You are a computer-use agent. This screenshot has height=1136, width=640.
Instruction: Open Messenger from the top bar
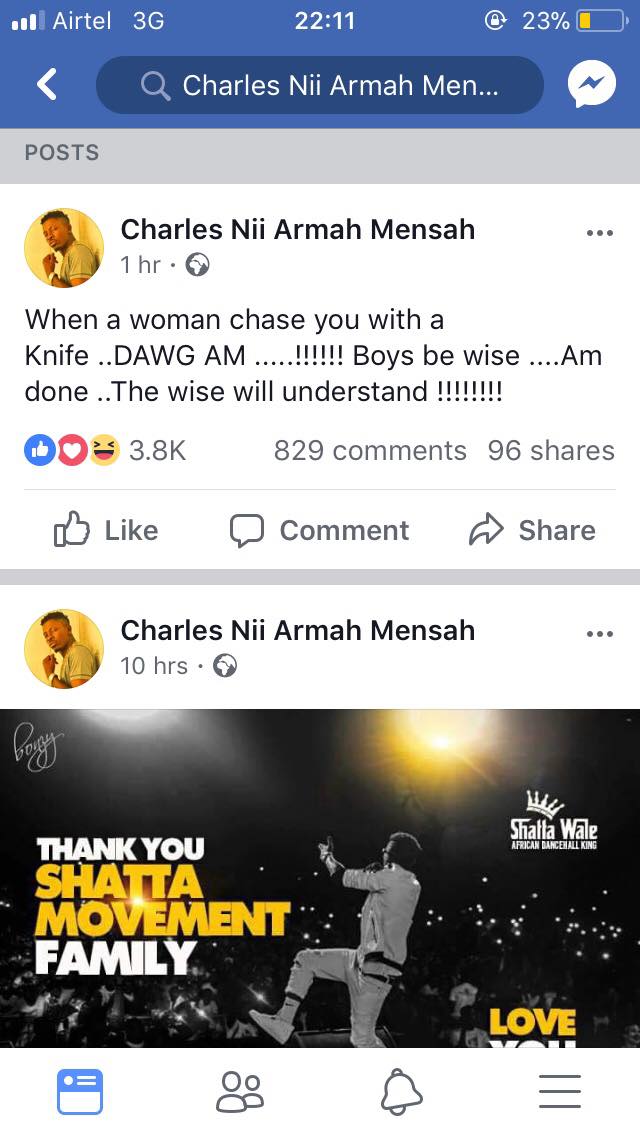[x=591, y=85]
